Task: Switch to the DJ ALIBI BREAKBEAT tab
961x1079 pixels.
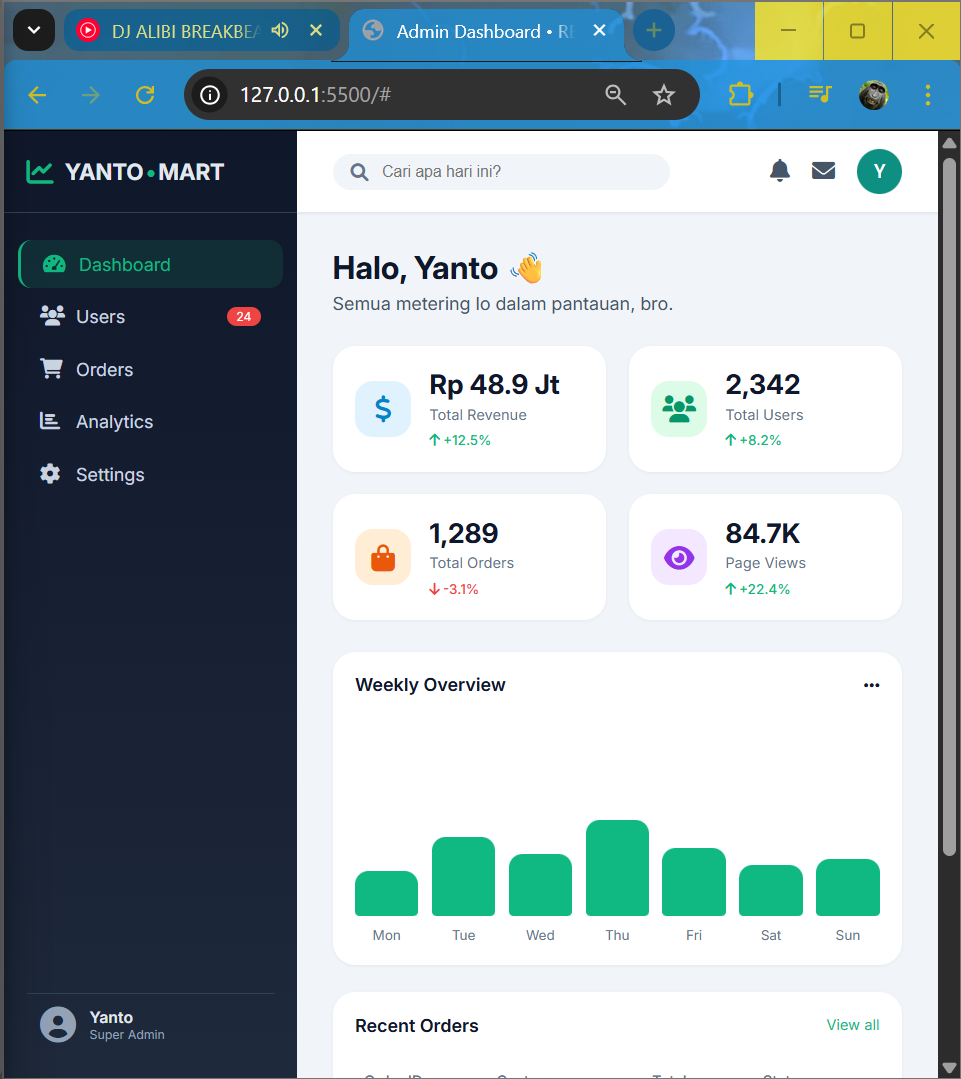Action: (x=186, y=32)
